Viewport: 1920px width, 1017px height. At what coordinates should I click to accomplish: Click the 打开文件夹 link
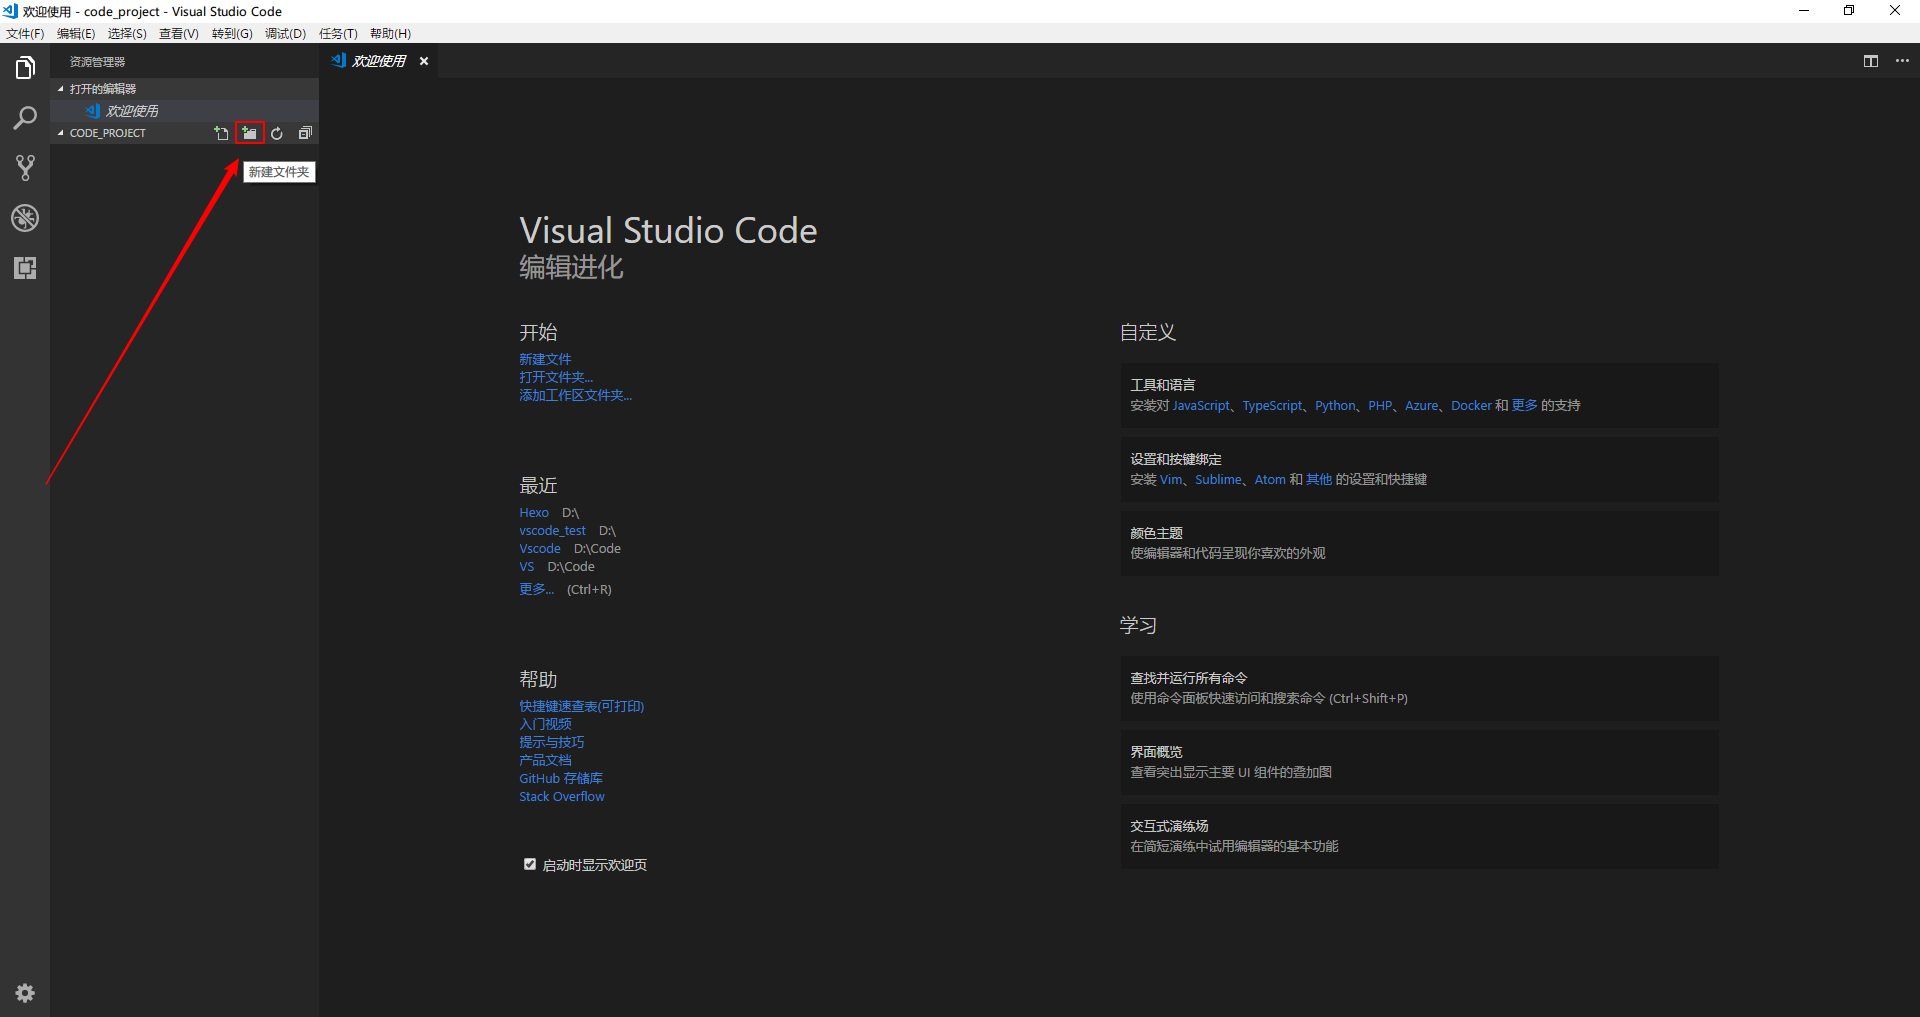[x=555, y=377]
